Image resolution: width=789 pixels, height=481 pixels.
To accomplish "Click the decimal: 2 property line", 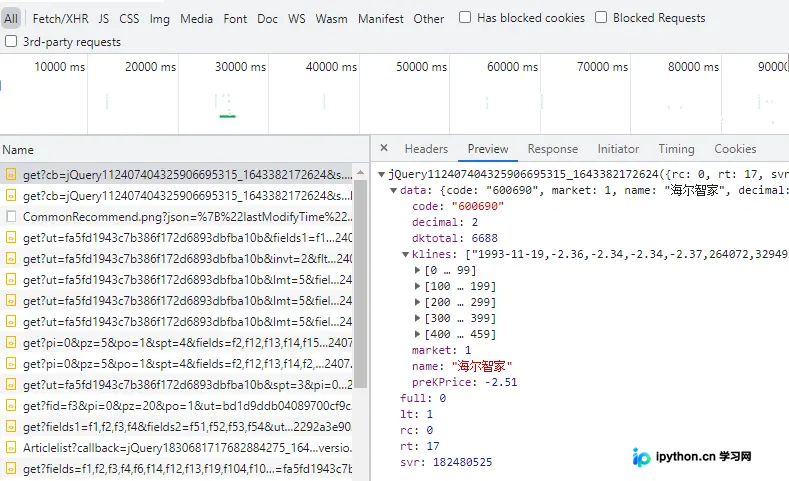I will pos(445,222).
